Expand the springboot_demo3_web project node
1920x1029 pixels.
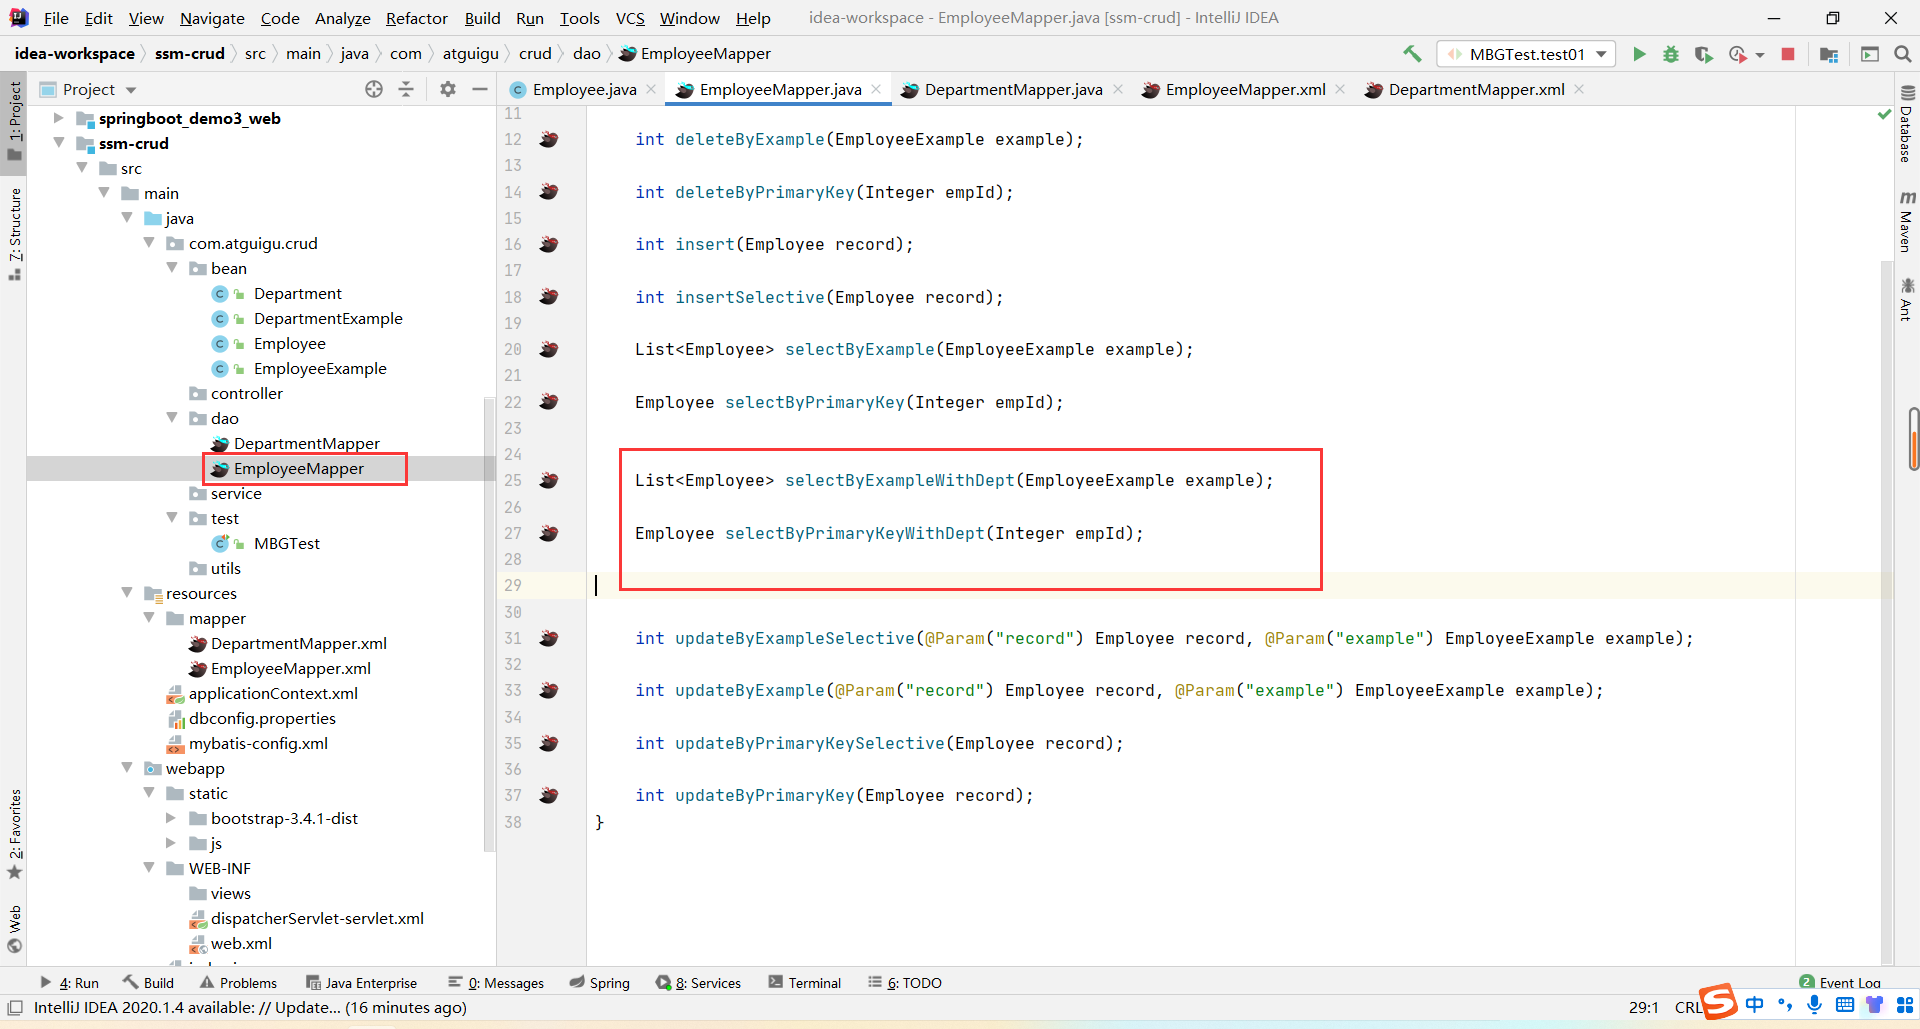point(58,118)
